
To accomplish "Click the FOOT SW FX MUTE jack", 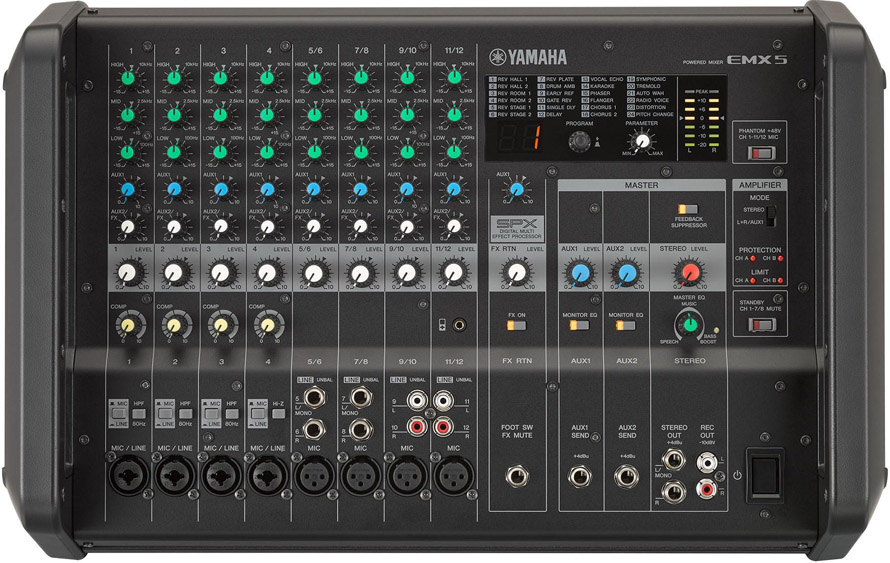I will coord(517,476).
